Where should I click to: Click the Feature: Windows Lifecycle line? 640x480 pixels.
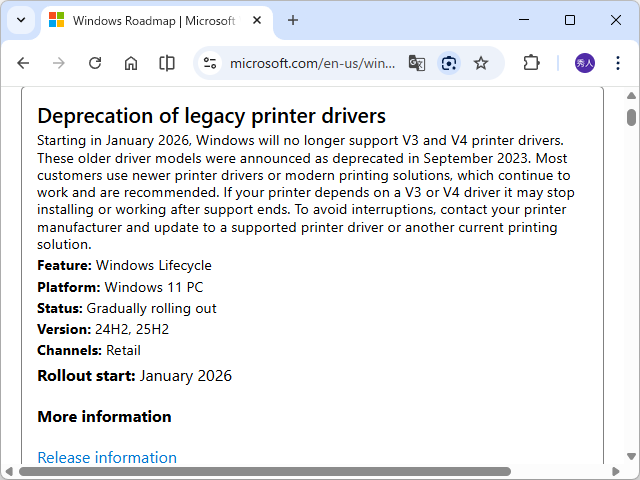click(124, 265)
